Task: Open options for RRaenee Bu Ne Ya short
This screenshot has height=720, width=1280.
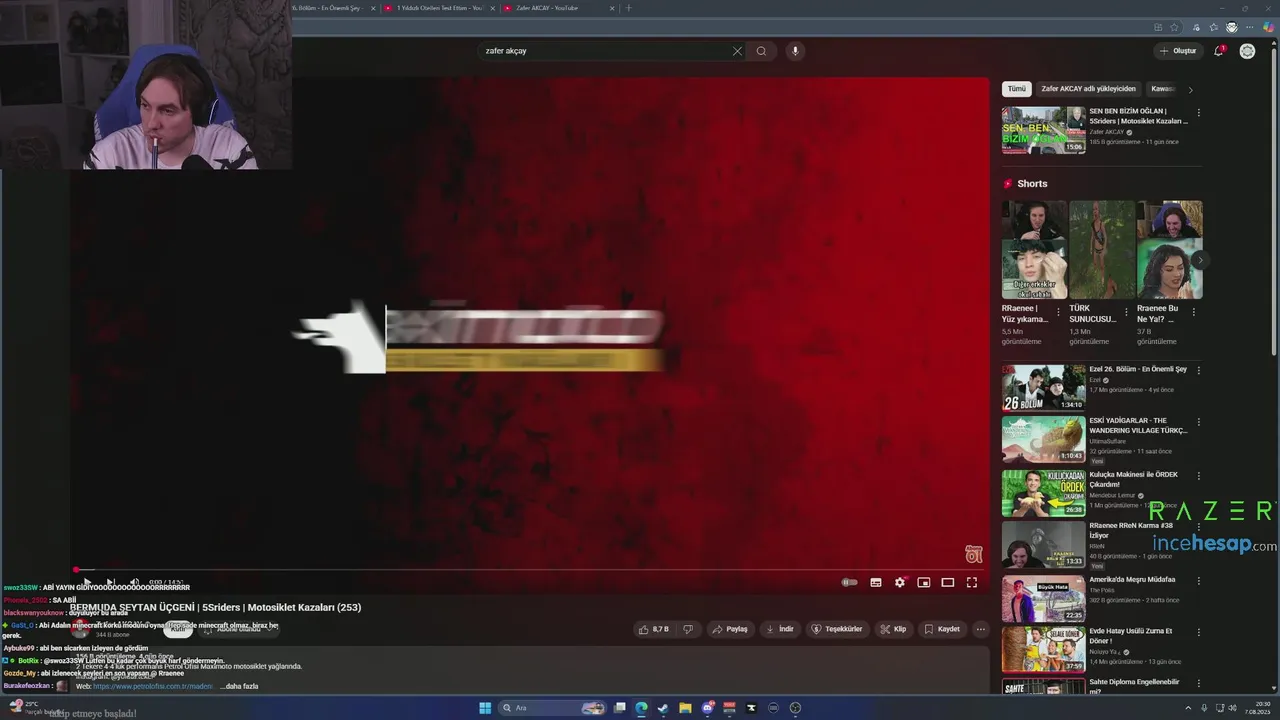Action: pyautogui.click(x=1193, y=312)
